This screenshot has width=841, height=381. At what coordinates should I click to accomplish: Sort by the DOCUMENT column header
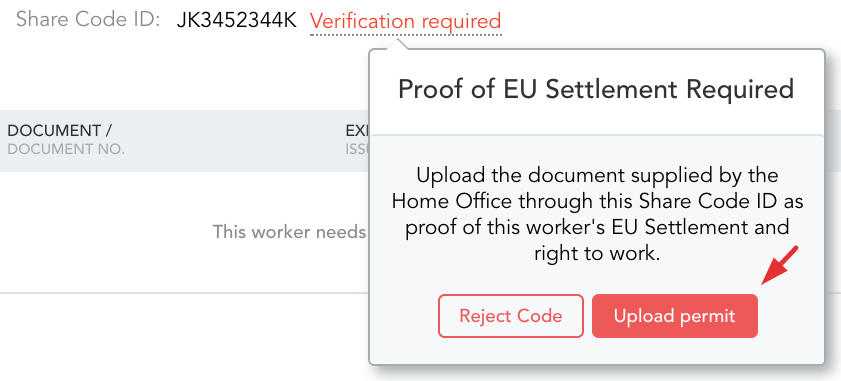tap(60, 130)
